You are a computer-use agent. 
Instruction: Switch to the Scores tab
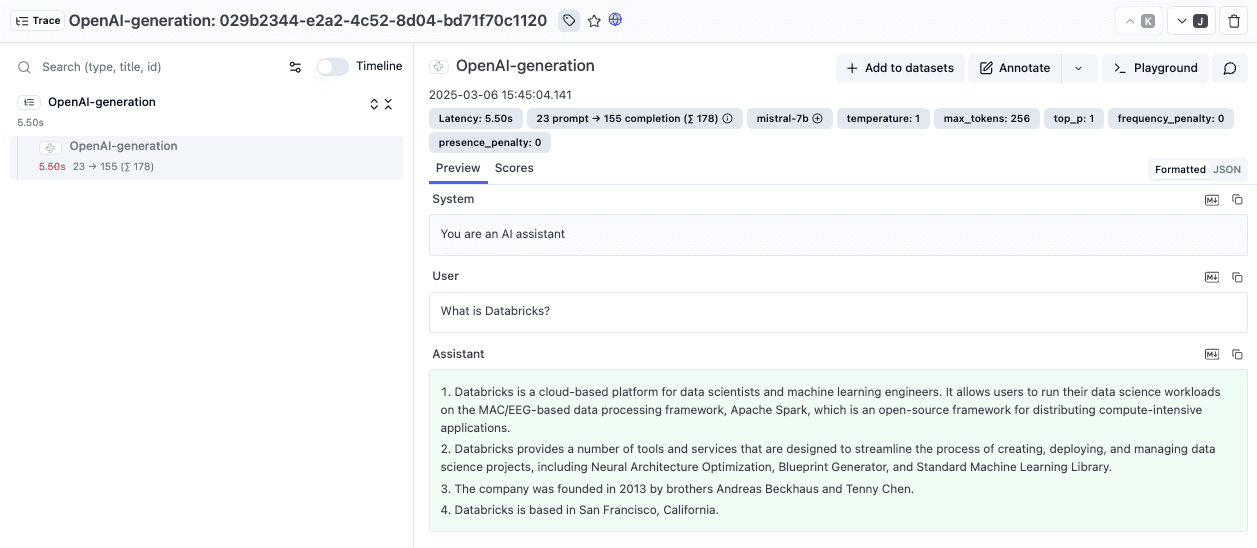click(514, 168)
